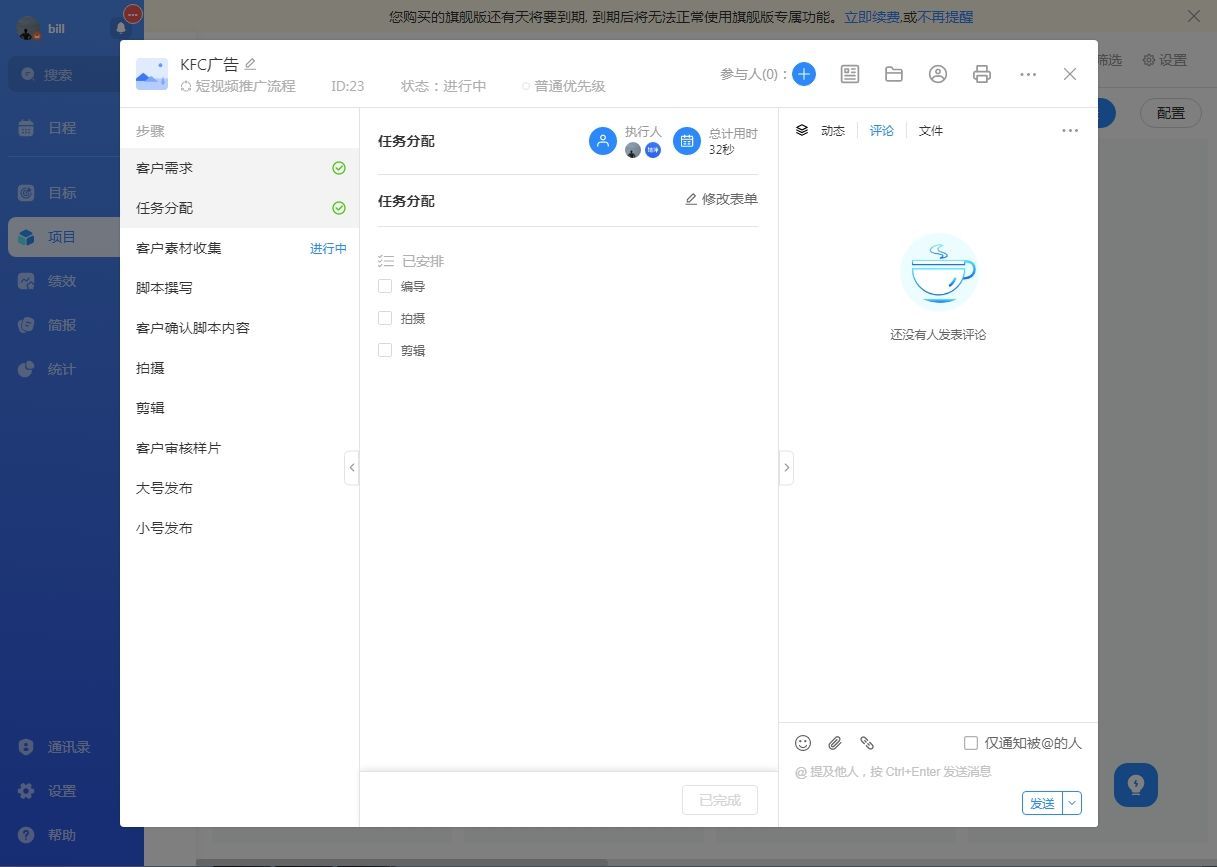
Task: Switch to the 文件 tab
Action: pos(930,131)
